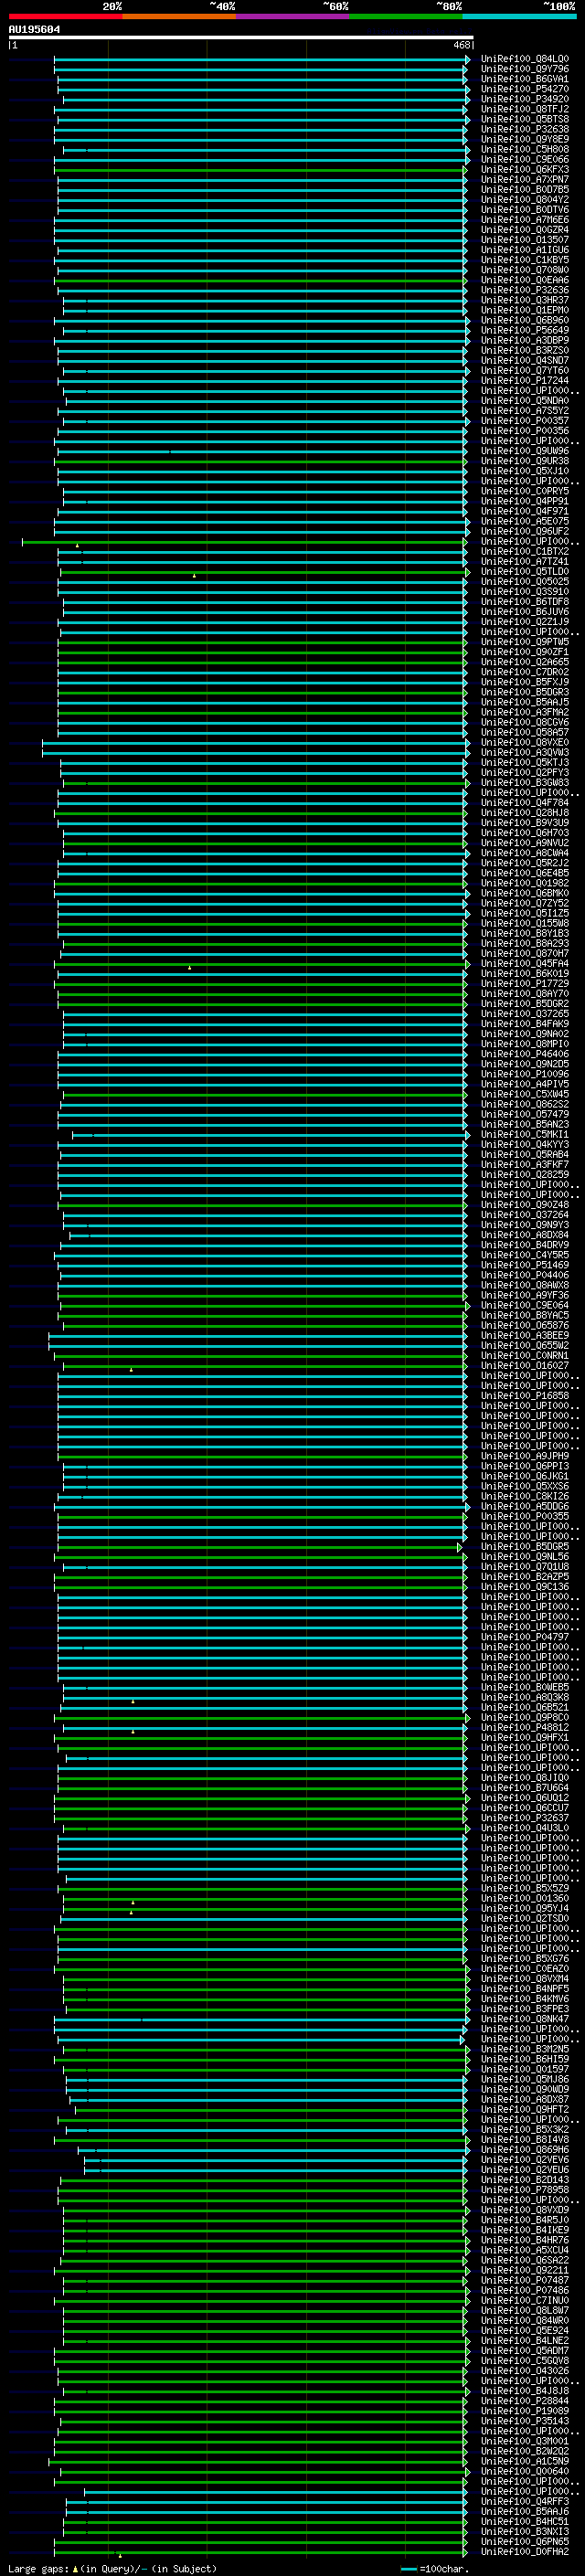Select the UniRef100_O13507 label
Screen dimensions: 585x2576
point(524,240)
